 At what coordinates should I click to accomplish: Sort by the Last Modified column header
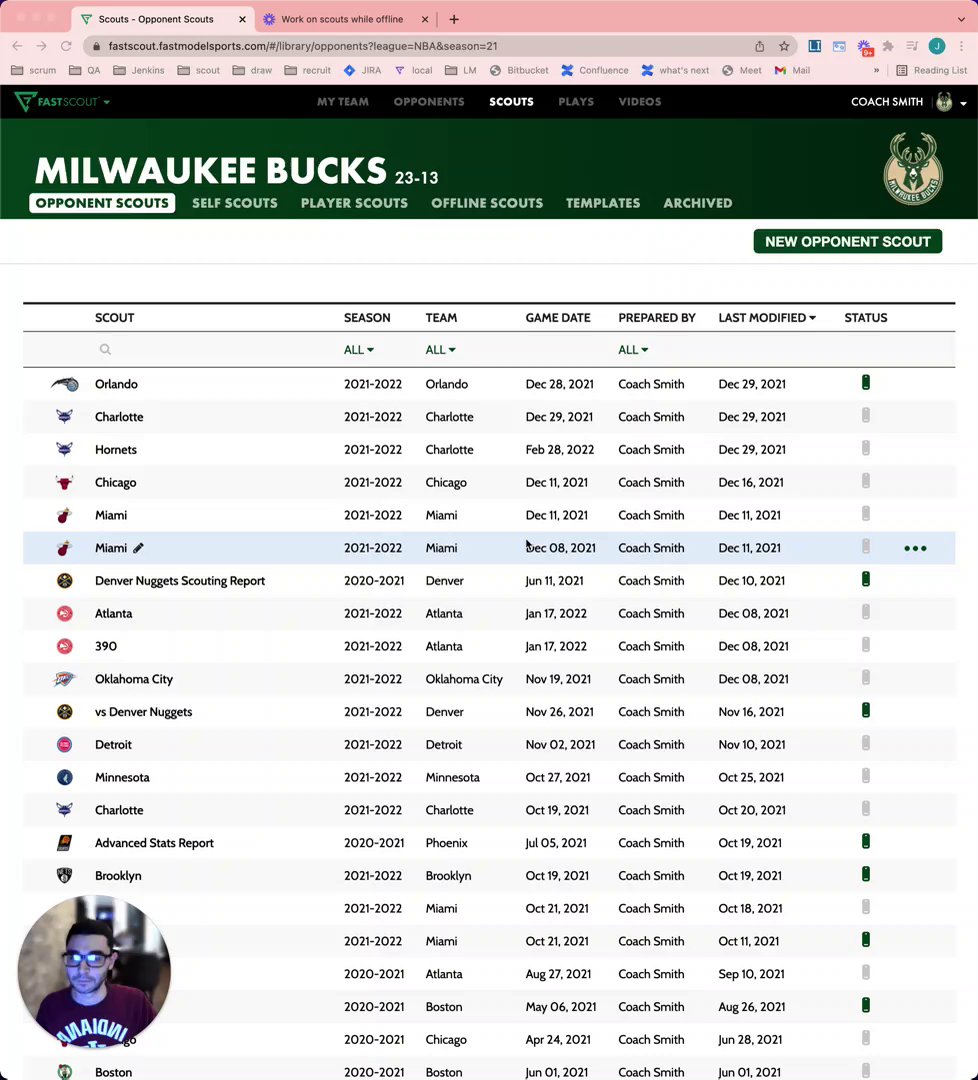click(767, 318)
